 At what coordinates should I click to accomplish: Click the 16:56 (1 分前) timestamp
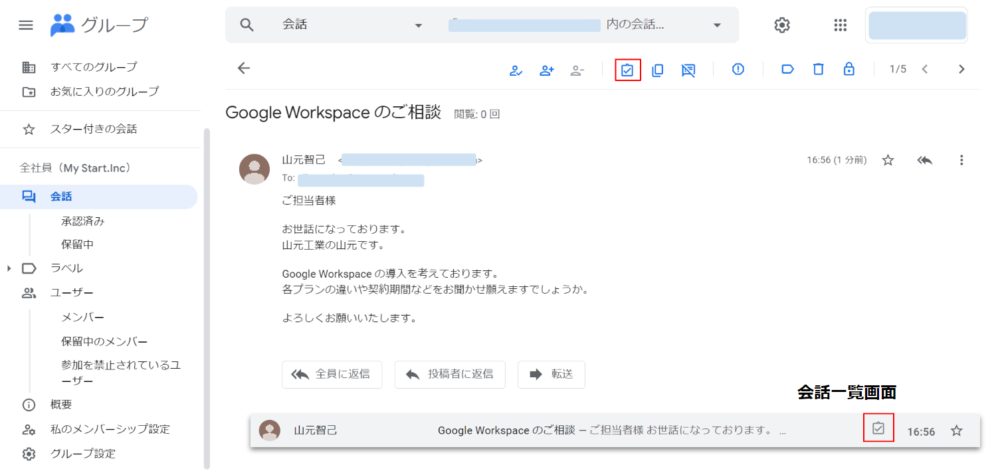click(x=837, y=161)
